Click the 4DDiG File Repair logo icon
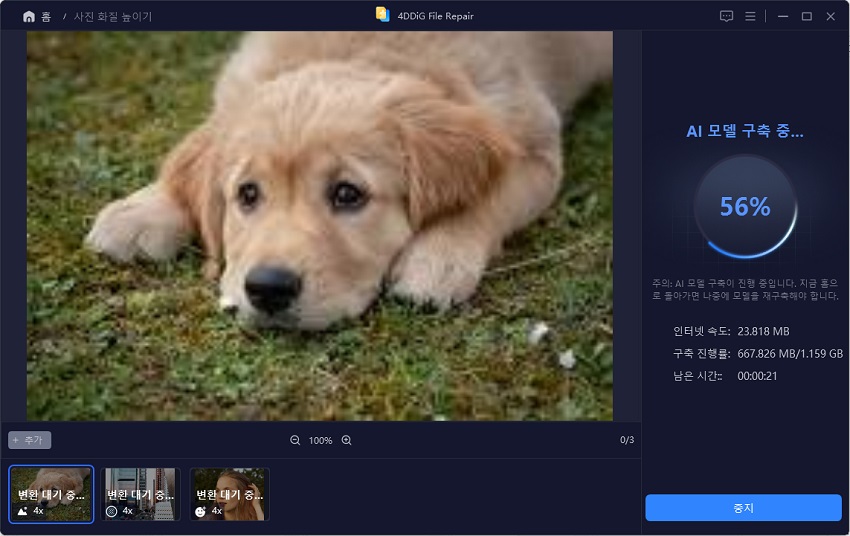This screenshot has width=850, height=536. [x=382, y=15]
